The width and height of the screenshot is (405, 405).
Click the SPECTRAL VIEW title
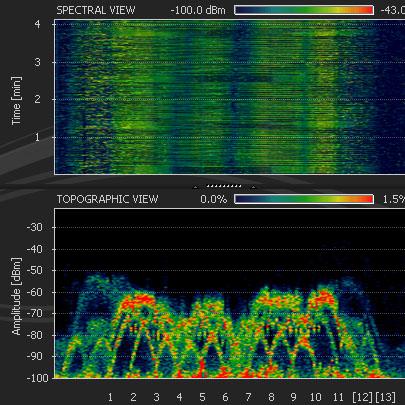click(x=96, y=10)
